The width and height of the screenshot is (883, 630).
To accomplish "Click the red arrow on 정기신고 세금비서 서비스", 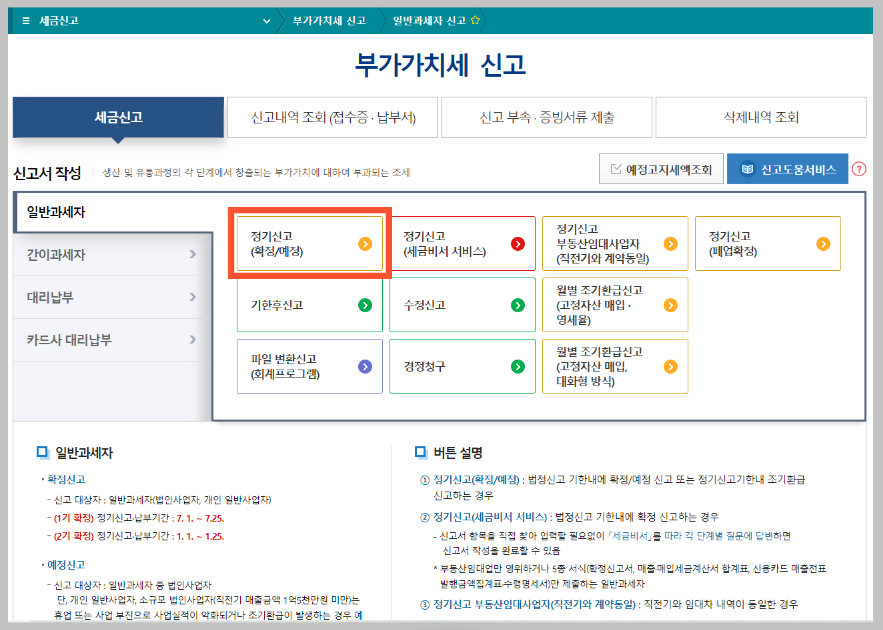I will [x=518, y=243].
